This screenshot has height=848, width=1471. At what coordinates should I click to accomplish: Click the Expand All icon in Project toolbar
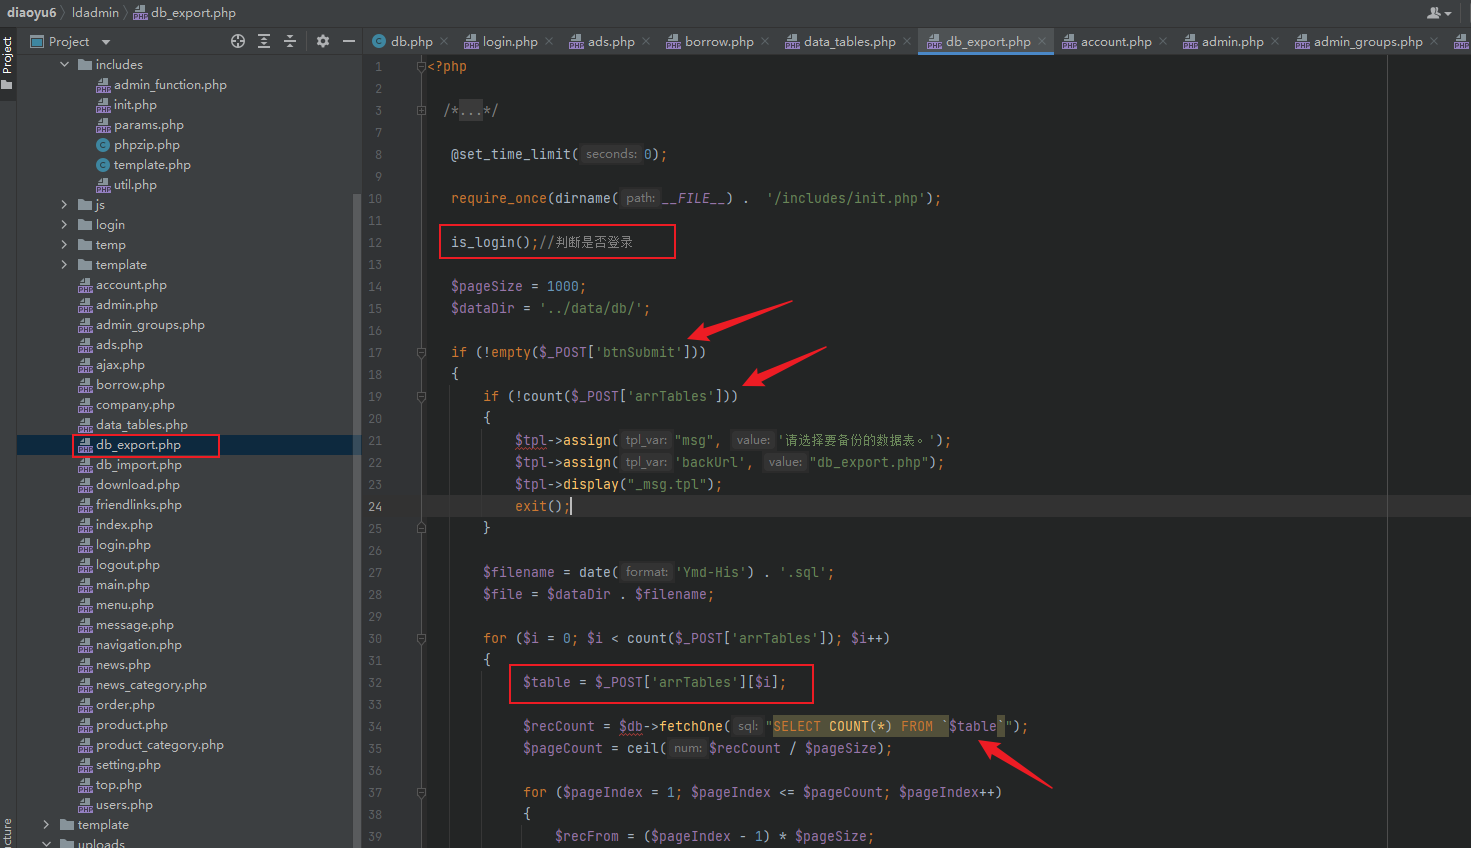point(264,41)
